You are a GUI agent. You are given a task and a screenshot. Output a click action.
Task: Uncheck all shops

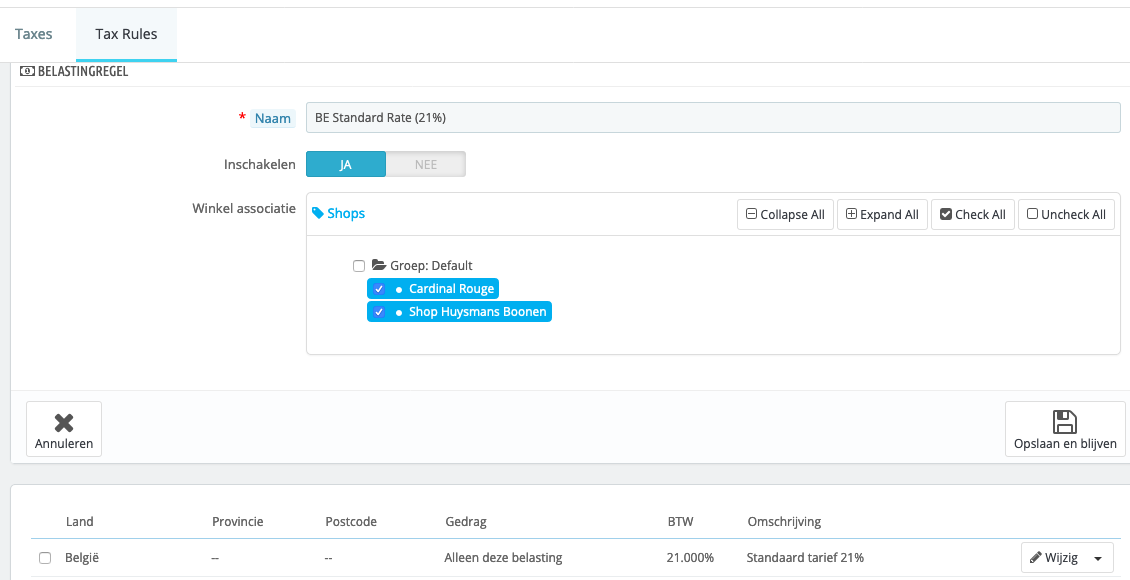click(x=1066, y=214)
